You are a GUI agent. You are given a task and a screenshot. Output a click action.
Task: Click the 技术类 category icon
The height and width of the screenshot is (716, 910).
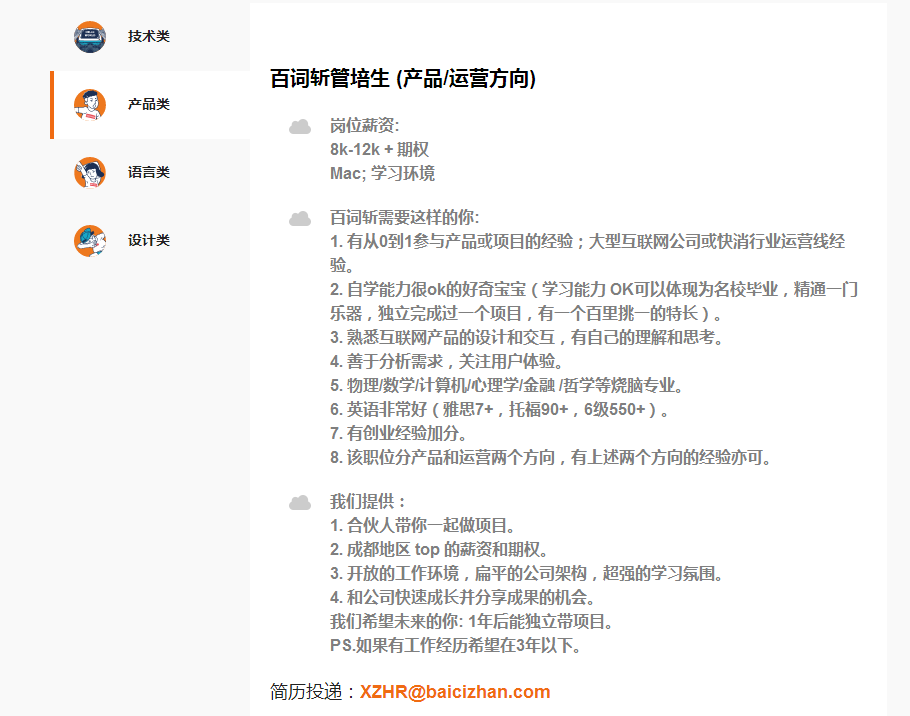[90, 37]
